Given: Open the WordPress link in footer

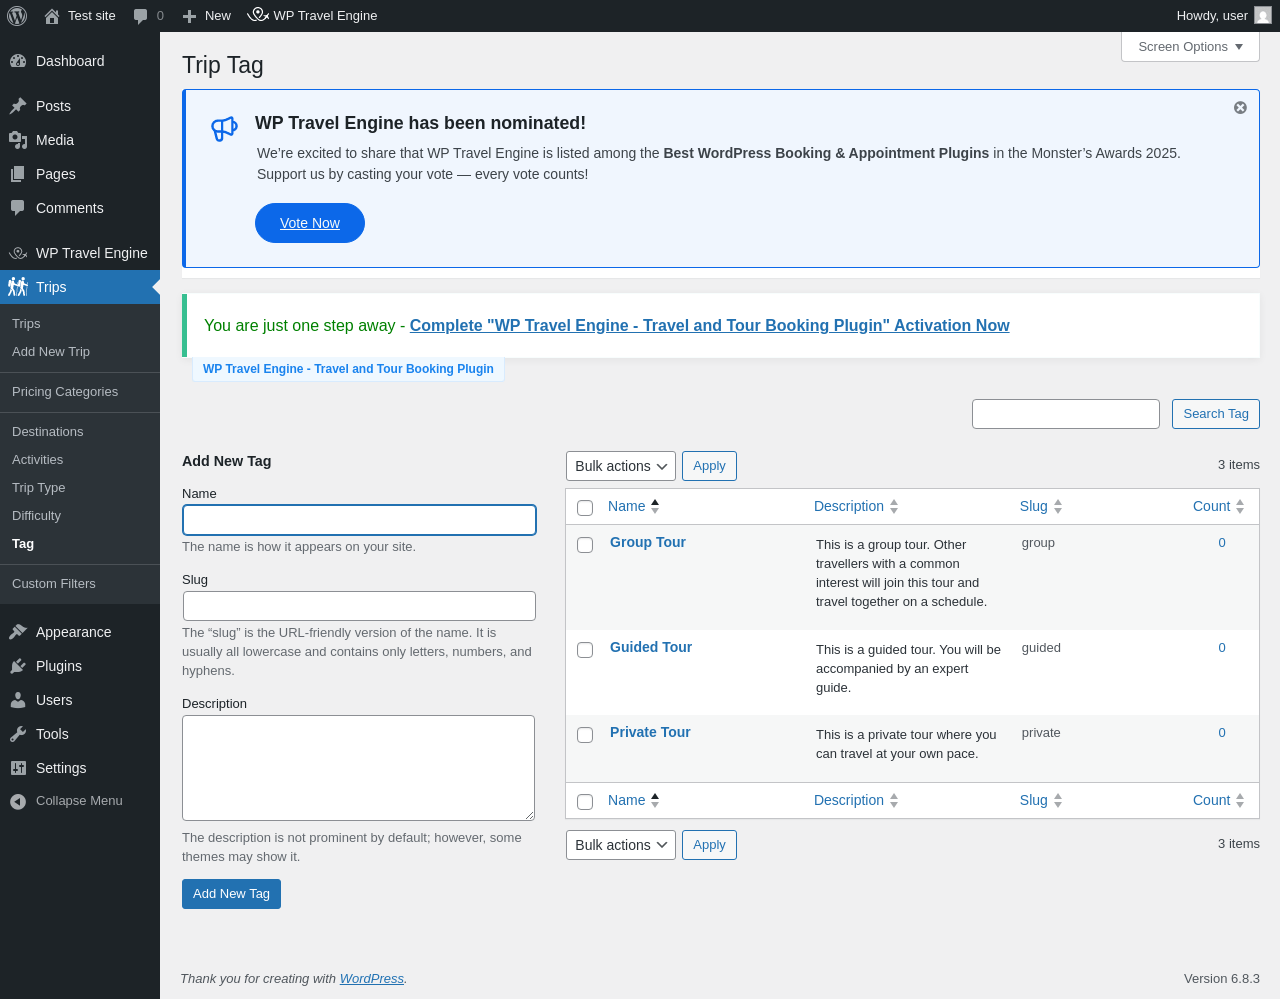Looking at the screenshot, I should (x=372, y=979).
